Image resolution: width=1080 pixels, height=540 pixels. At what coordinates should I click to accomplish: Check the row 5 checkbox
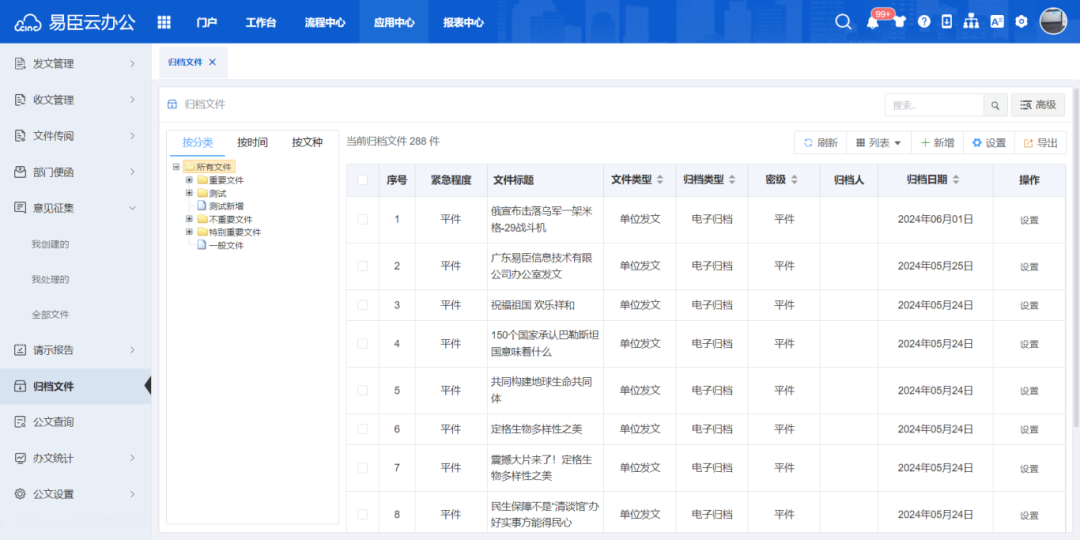(x=362, y=390)
